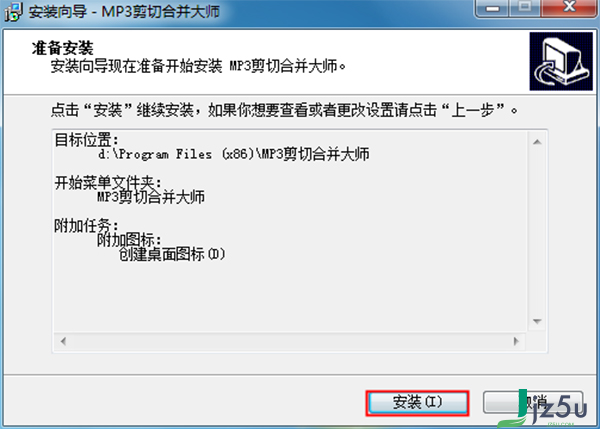
Task: Click the scroll down arrow in summary box
Action: [x=537, y=321]
